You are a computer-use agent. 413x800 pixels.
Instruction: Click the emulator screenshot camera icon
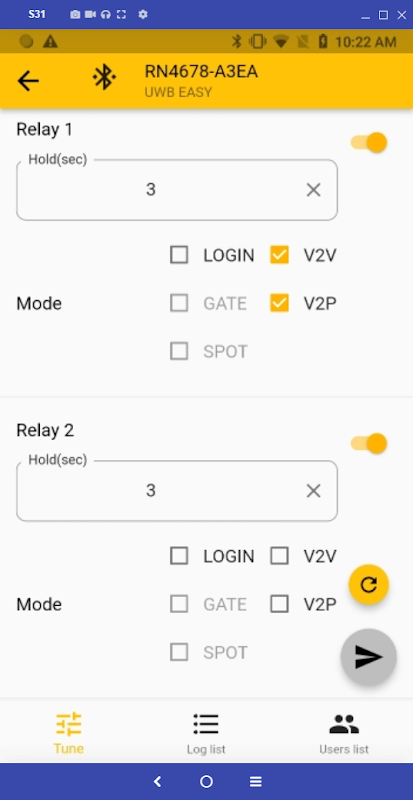point(75,14)
